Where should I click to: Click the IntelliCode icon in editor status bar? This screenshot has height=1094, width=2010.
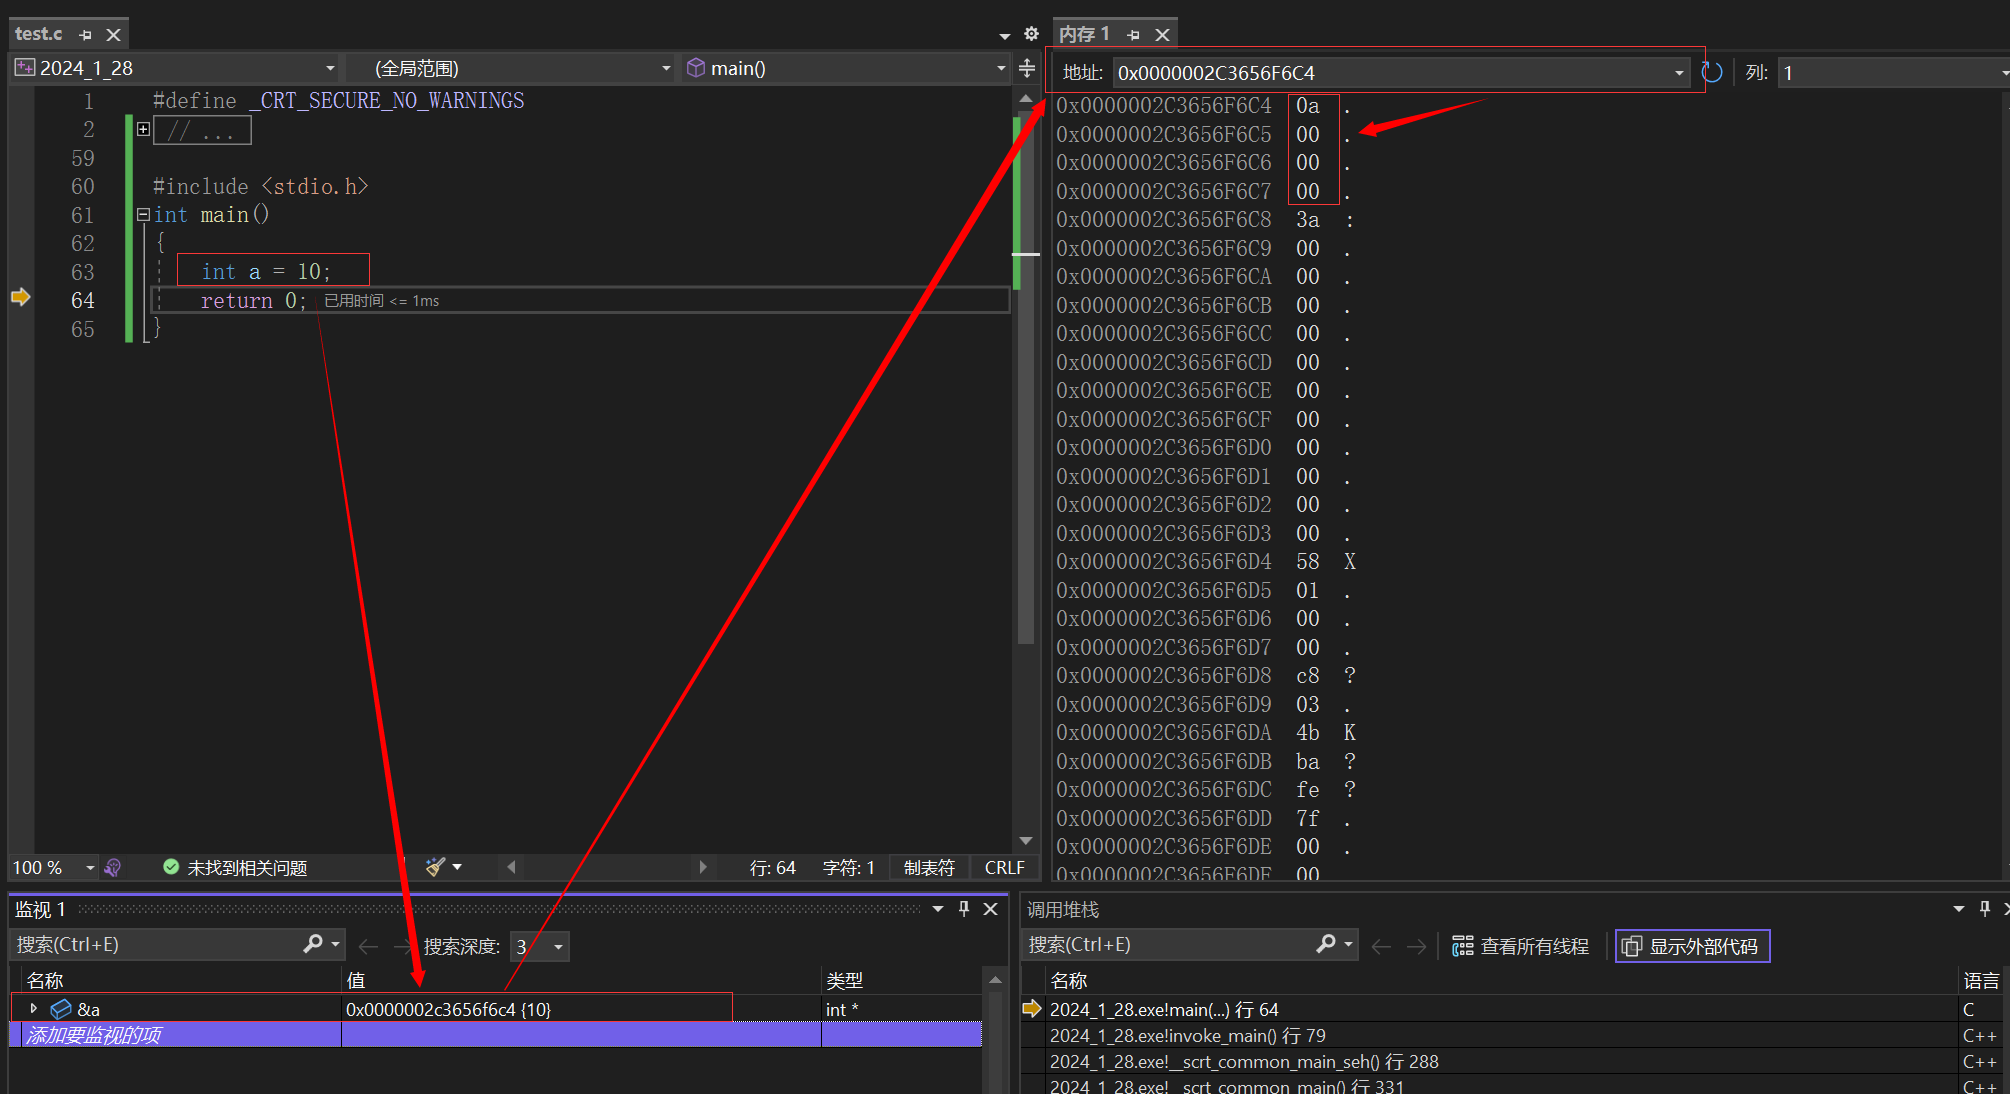[x=113, y=868]
